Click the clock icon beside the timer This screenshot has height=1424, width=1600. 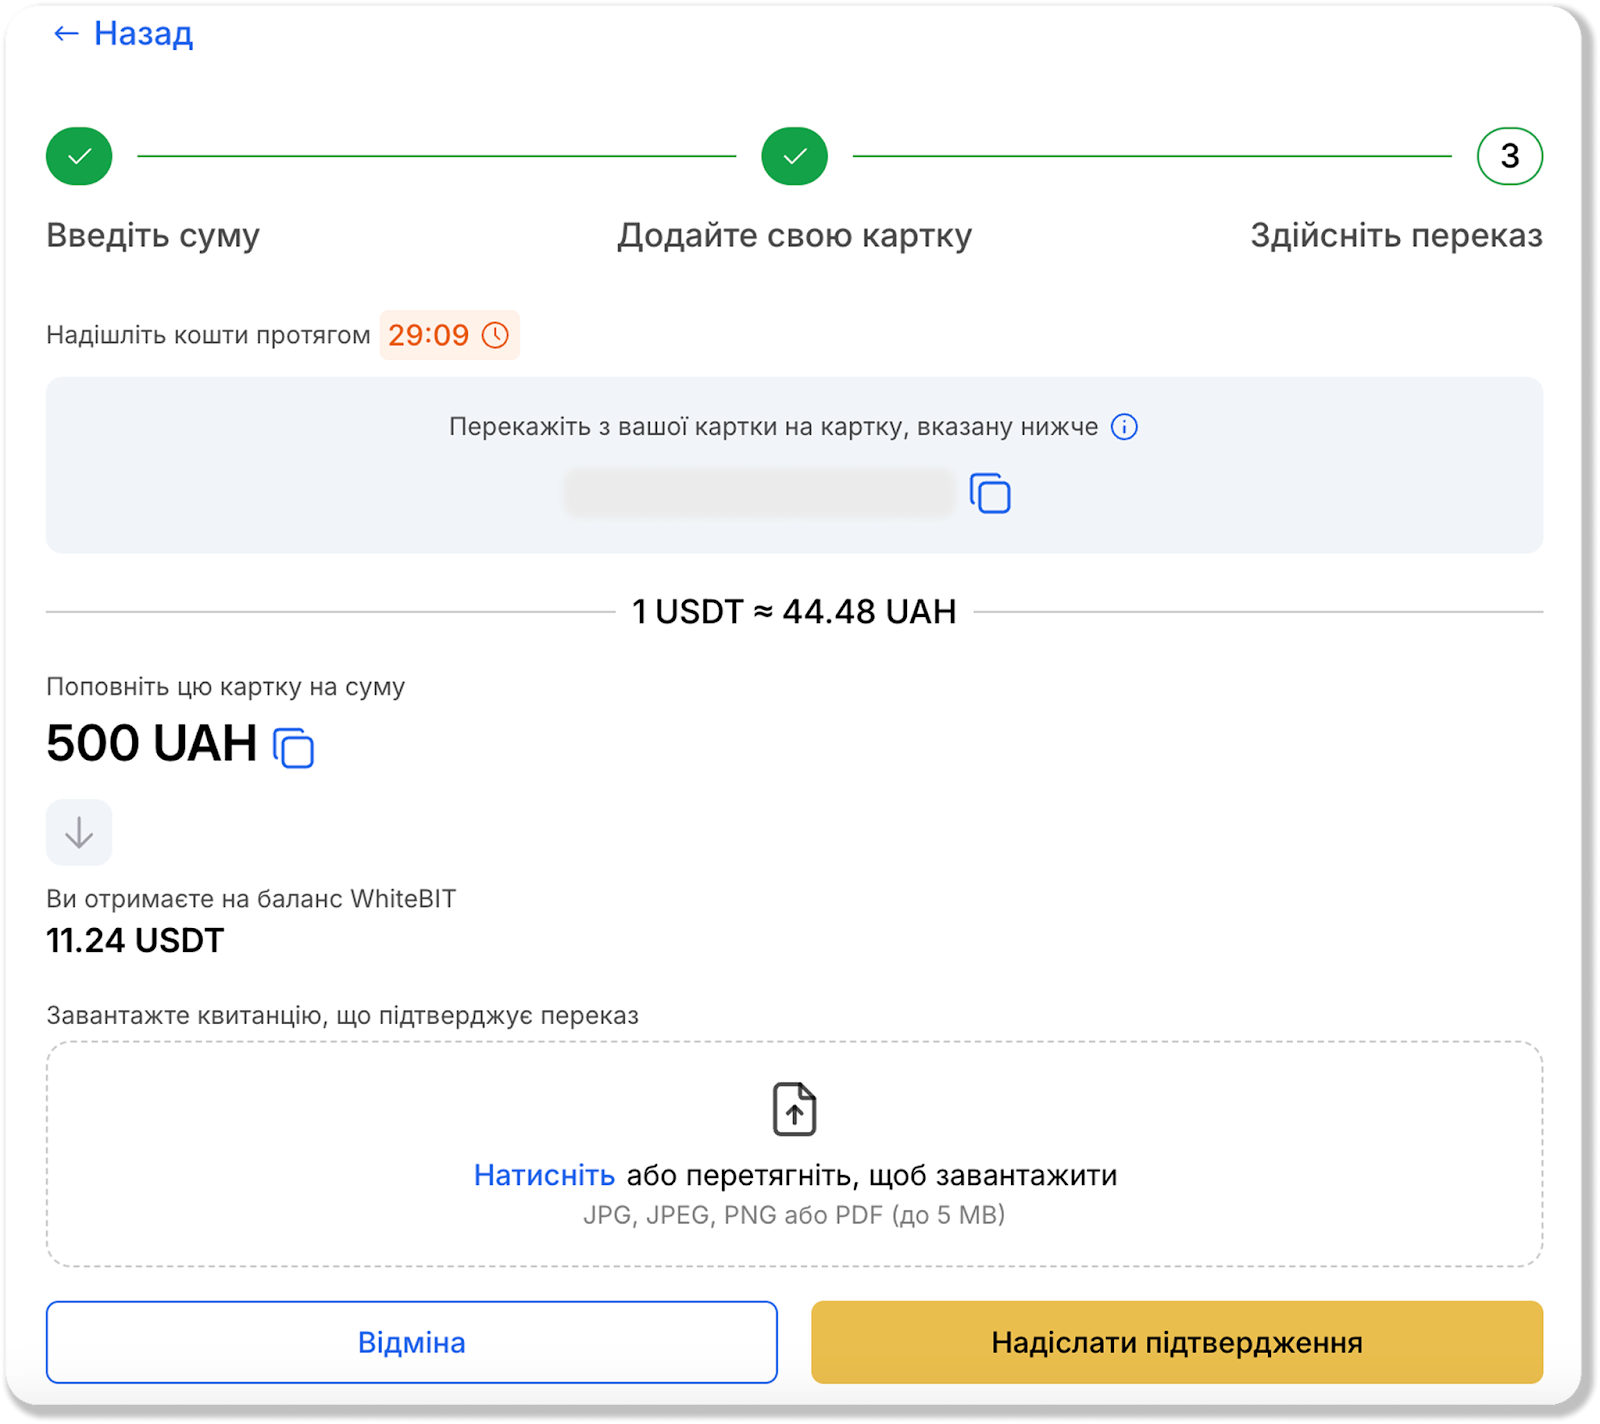coord(495,335)
